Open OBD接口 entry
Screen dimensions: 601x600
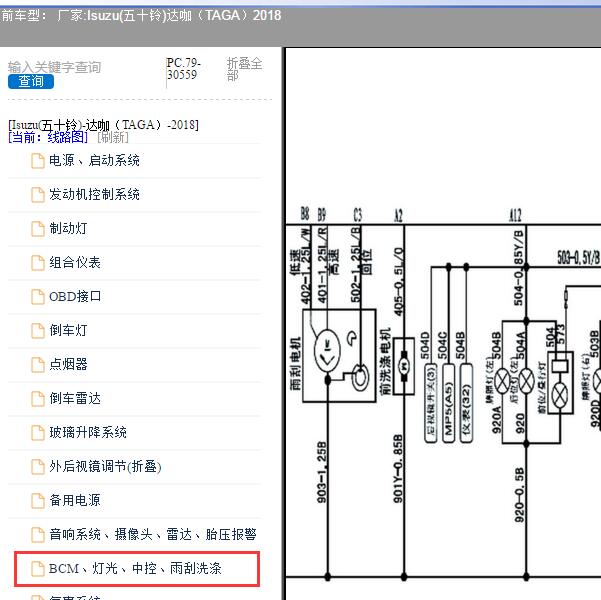click(x=75, y=296)
